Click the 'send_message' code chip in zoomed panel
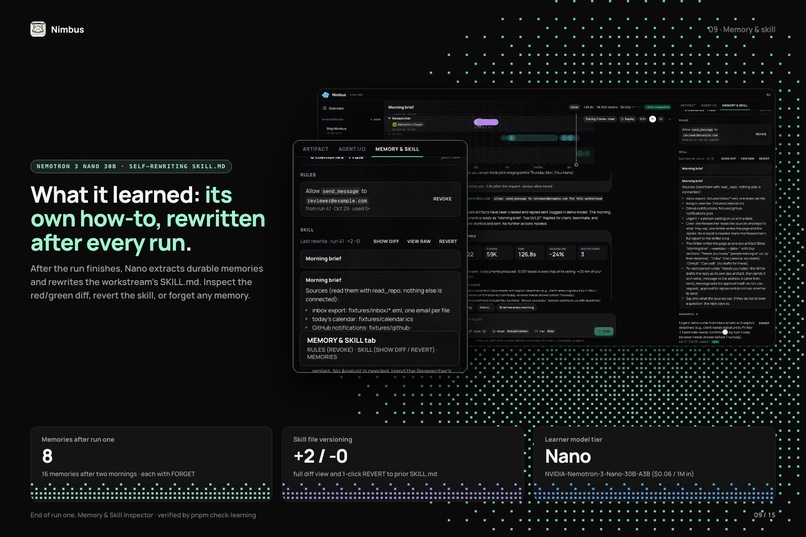This screenshot has height=537, width=806. coord(340,191)
